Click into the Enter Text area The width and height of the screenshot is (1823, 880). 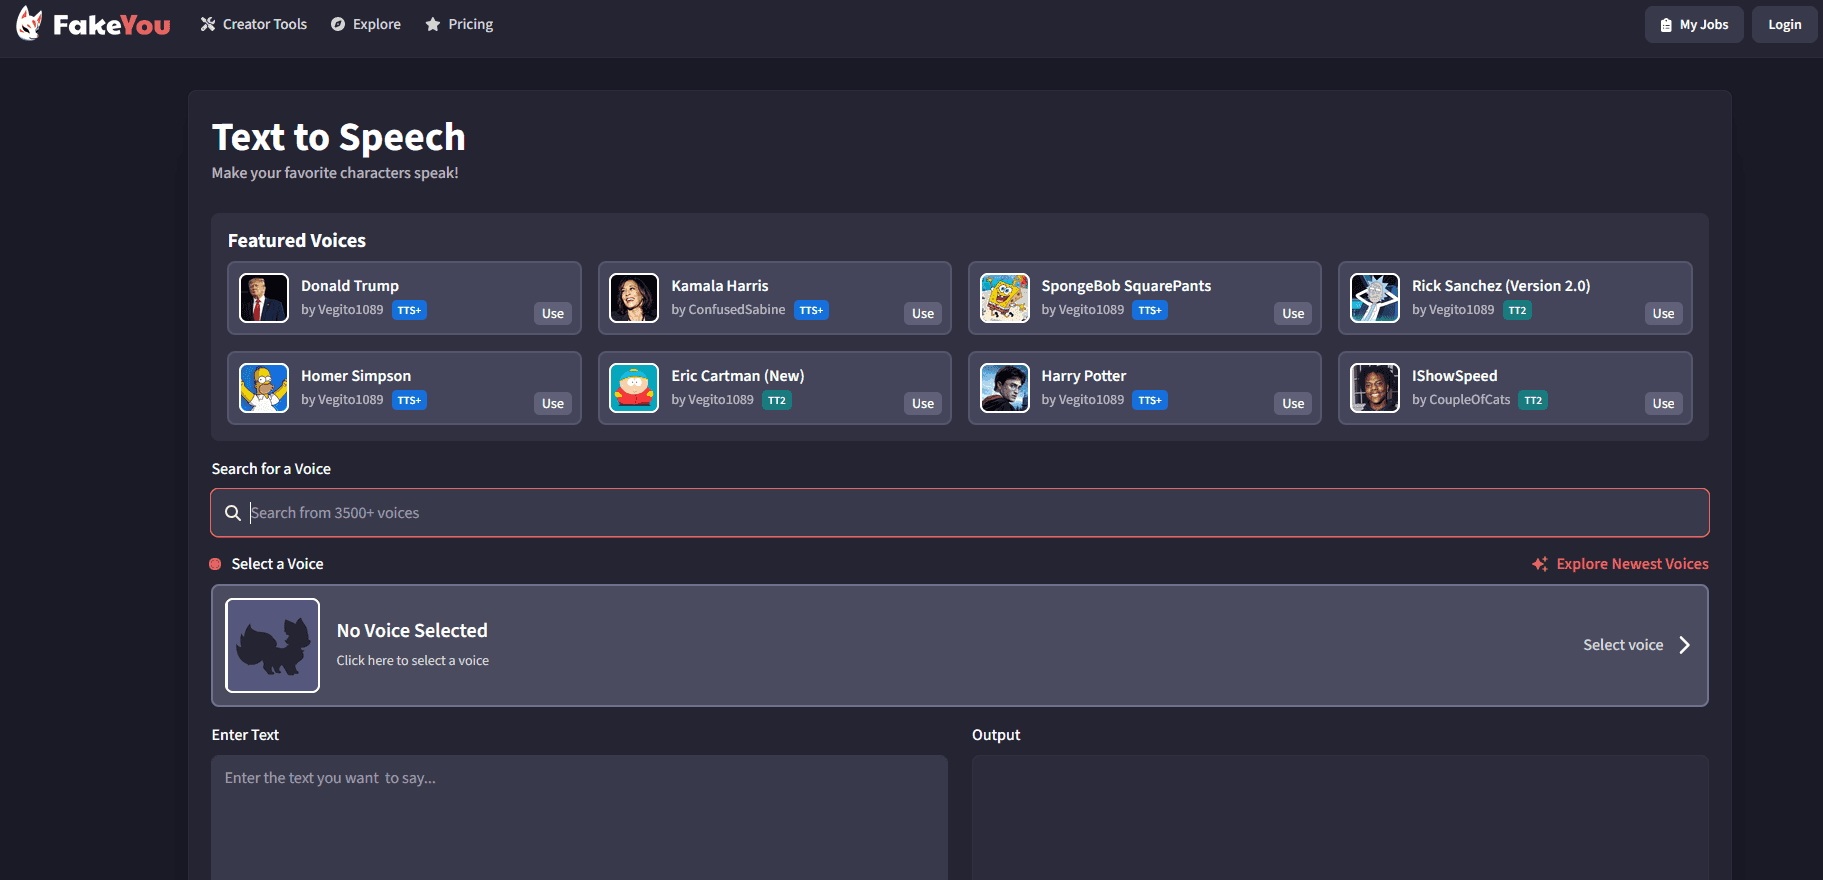coord(579,817)
